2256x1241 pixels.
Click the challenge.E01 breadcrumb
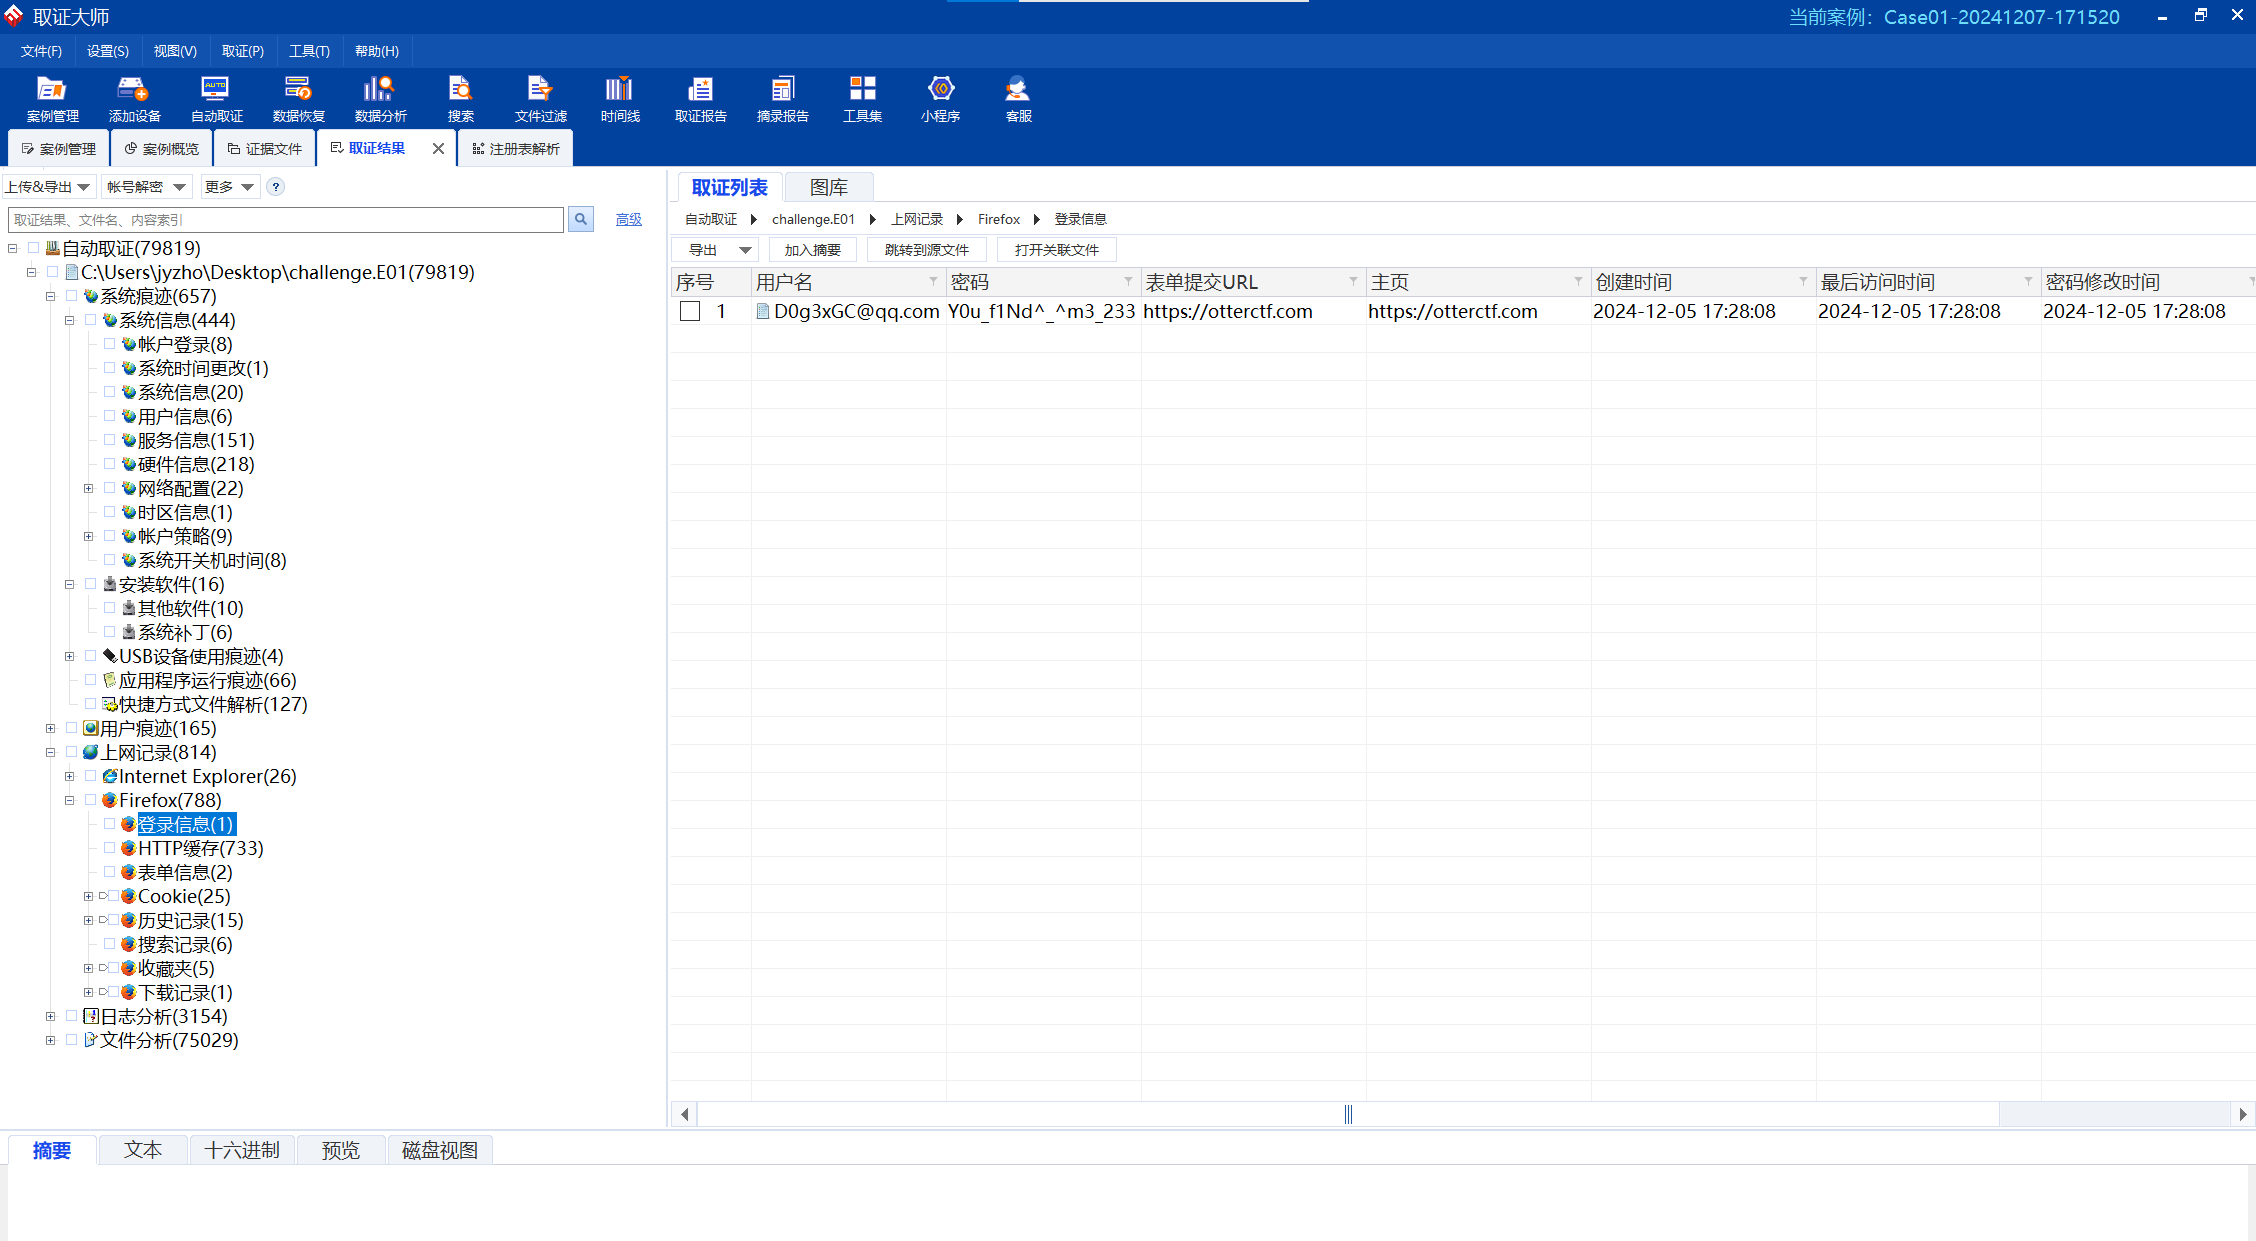[x=813, y=219]
